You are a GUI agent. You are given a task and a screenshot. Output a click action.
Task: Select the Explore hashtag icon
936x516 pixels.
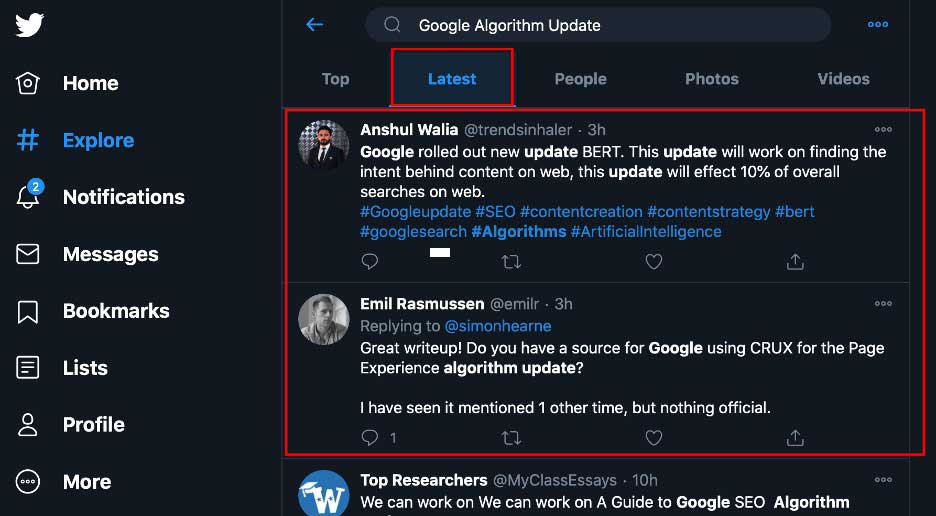tap(27, 140)
